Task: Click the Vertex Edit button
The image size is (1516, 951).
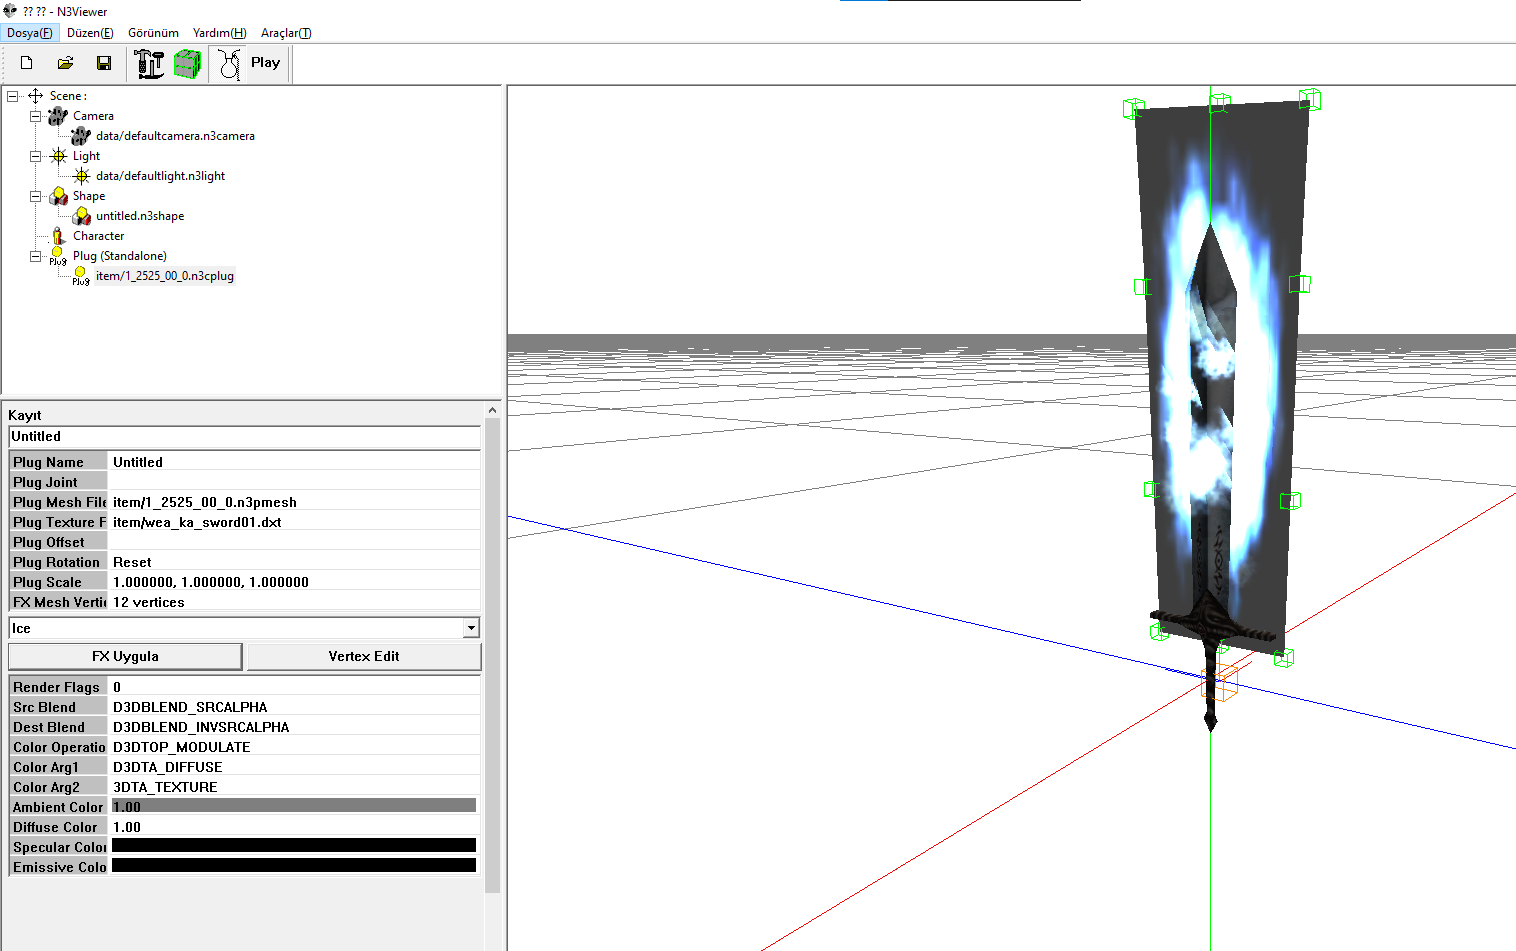Action: click(x=364, y=656)
